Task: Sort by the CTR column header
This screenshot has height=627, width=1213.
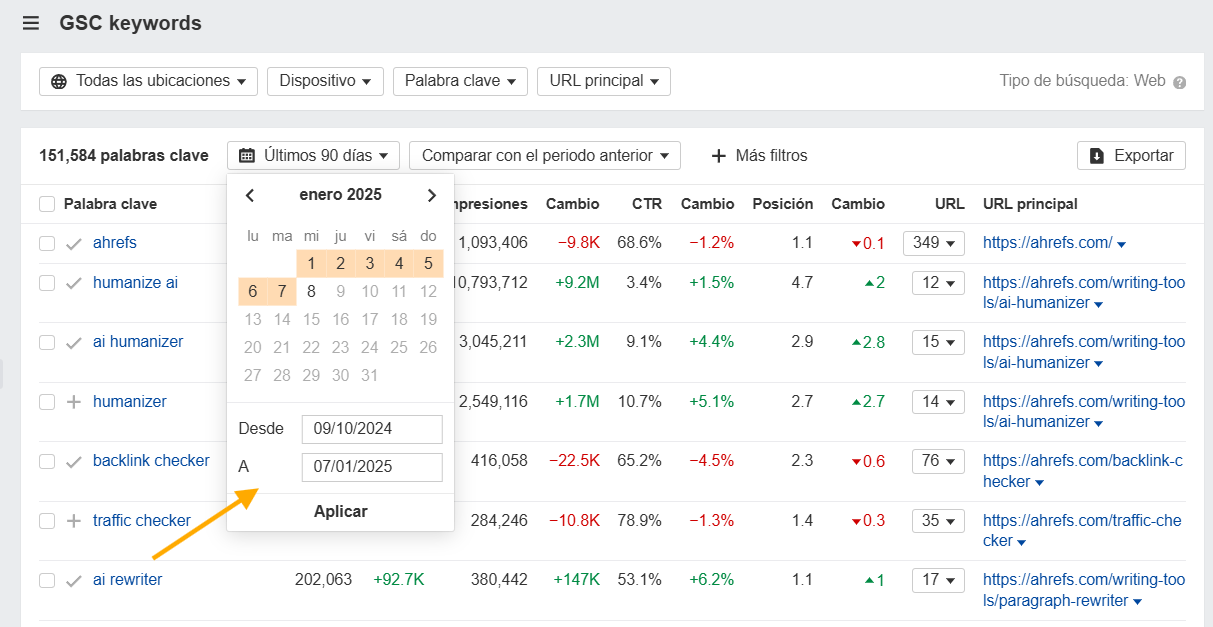Action: coord(647,204)
